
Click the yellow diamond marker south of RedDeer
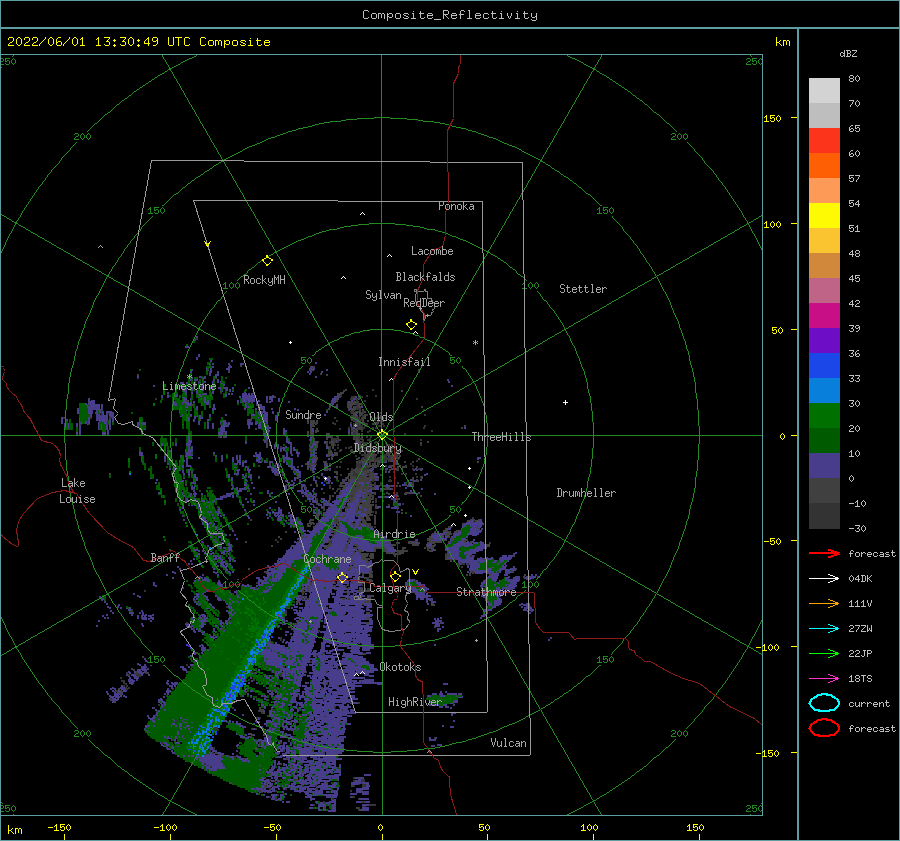pos(411,324)
